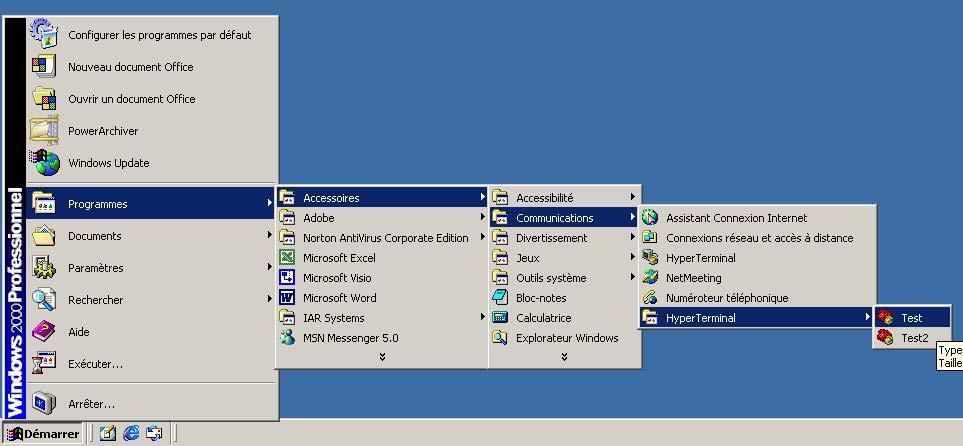Expand the Rechercher submenu arrow
Viewport: 963px width, 446px height.
tap(270, 299)
